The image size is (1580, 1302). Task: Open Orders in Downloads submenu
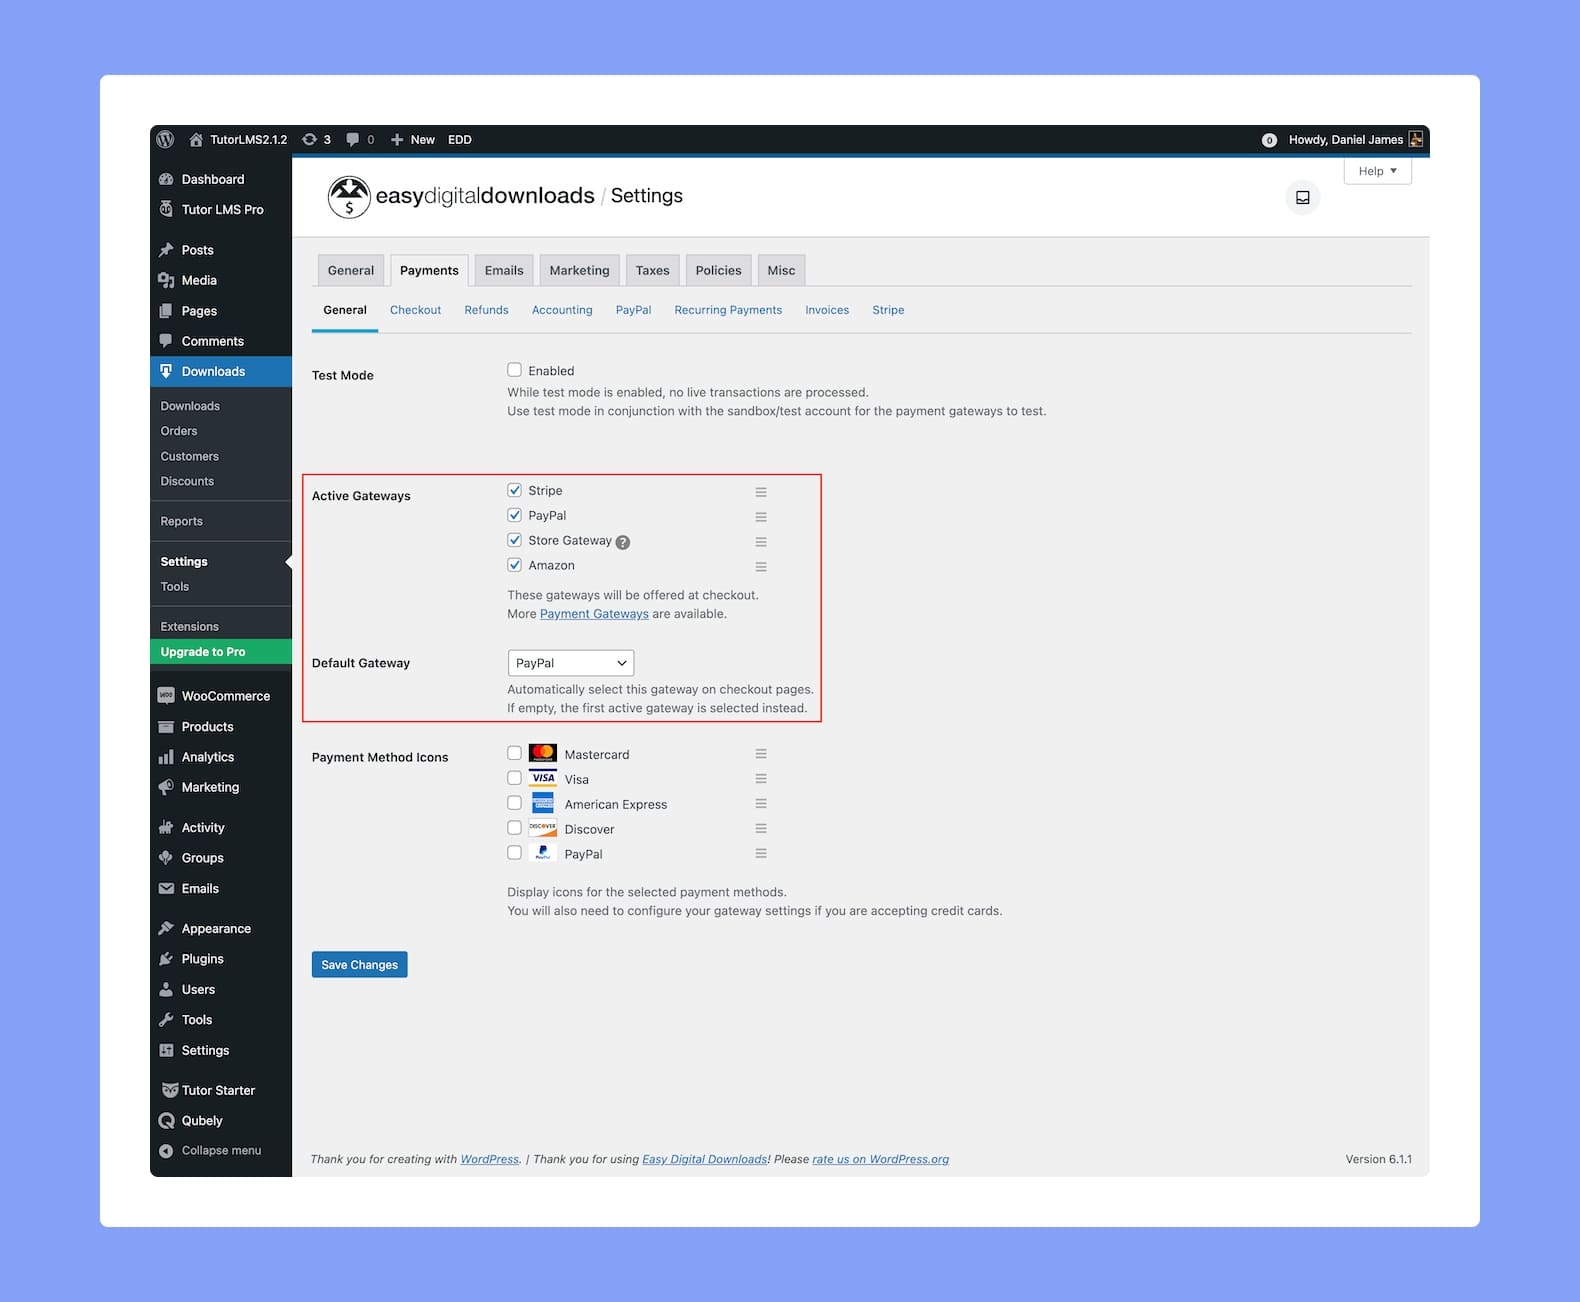pos(179,431)
